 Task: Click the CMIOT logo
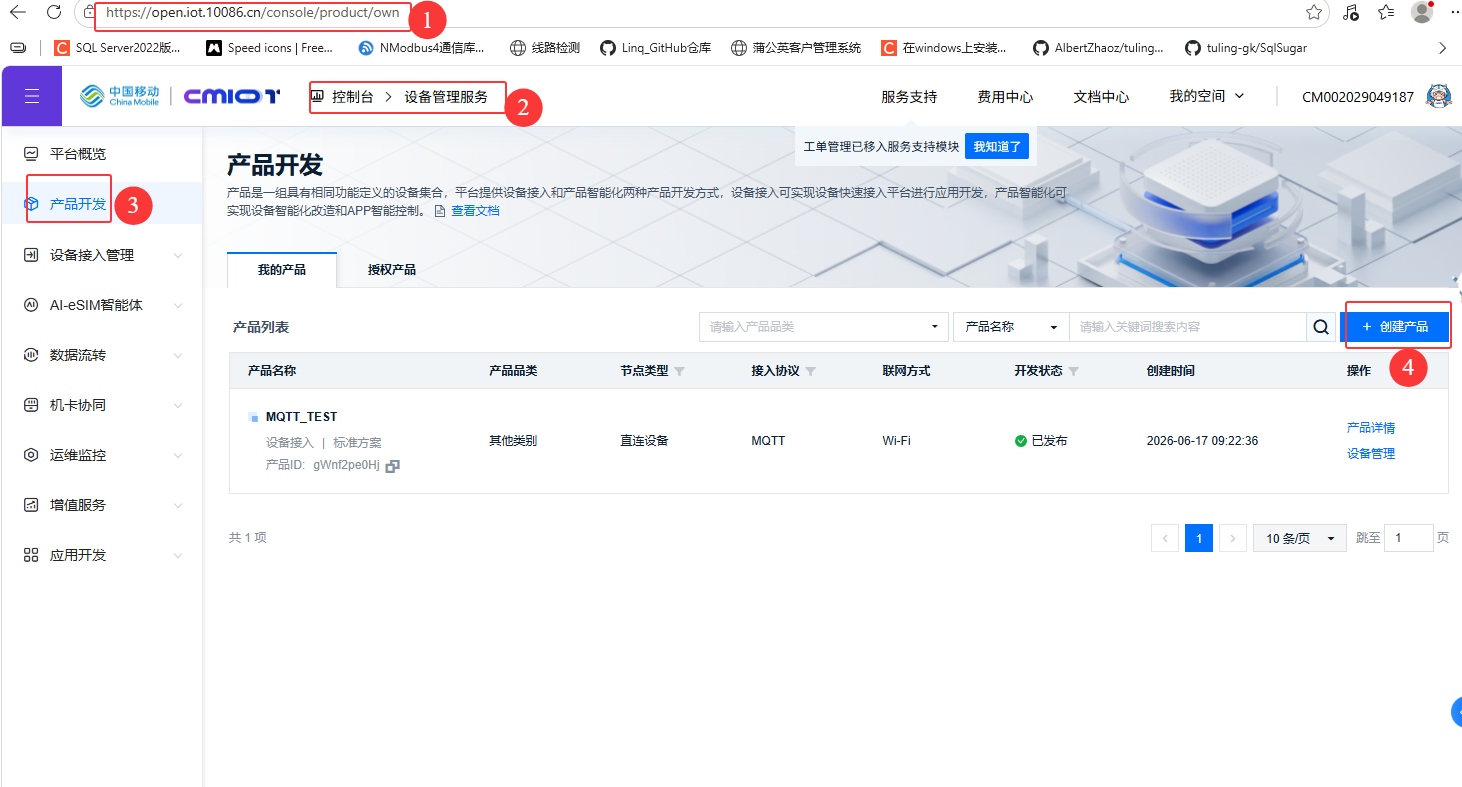point(232,96)
